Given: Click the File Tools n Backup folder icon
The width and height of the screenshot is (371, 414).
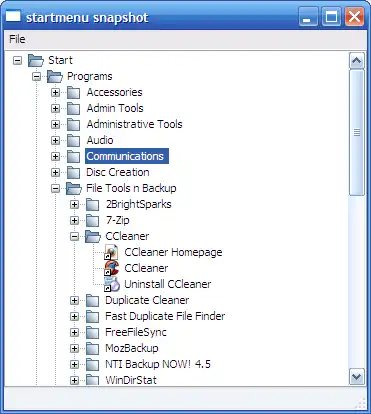Looking at the screenshot, I should (x=74, y=188).
